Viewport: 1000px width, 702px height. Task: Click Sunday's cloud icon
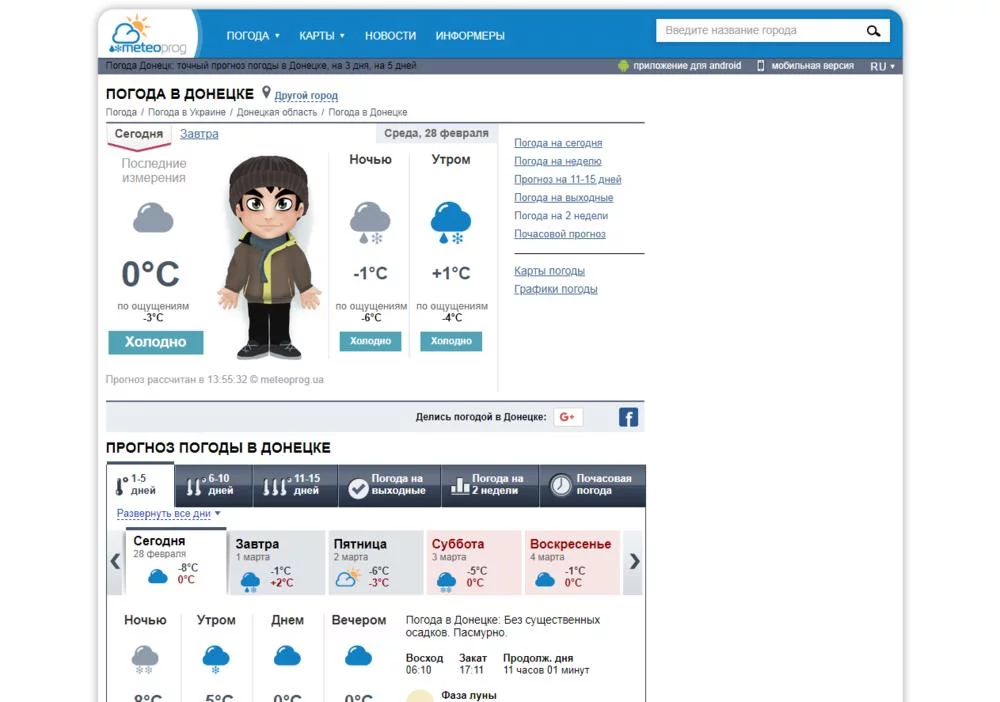[545, 579]
